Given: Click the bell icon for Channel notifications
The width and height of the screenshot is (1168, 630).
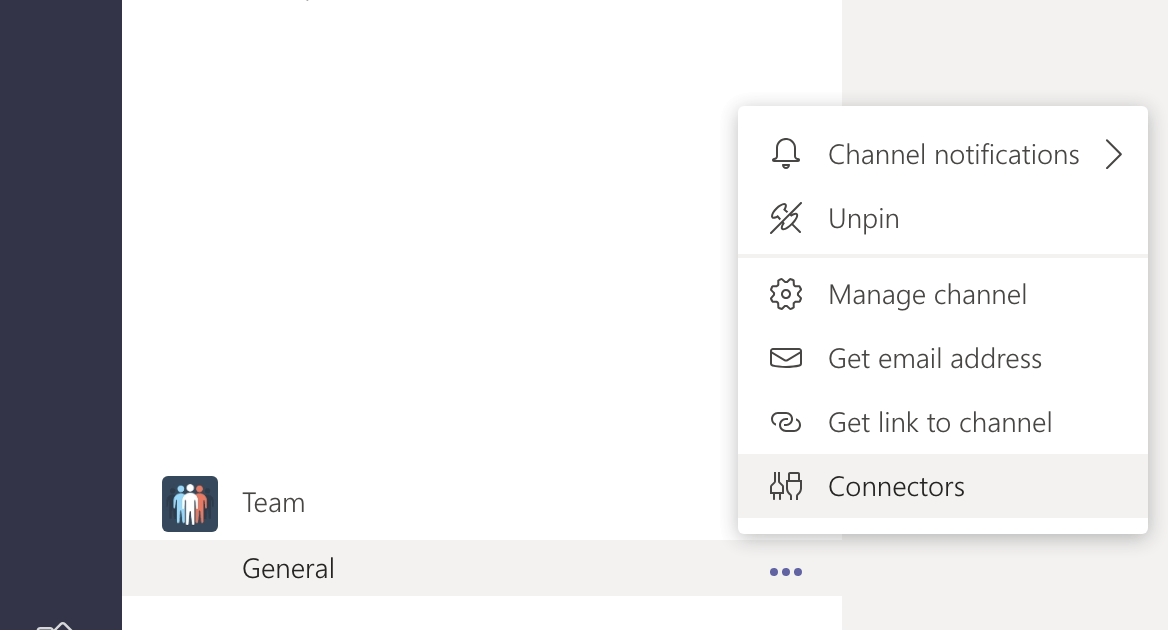Looking at the screenshot, I should click(x=785, y=153).
